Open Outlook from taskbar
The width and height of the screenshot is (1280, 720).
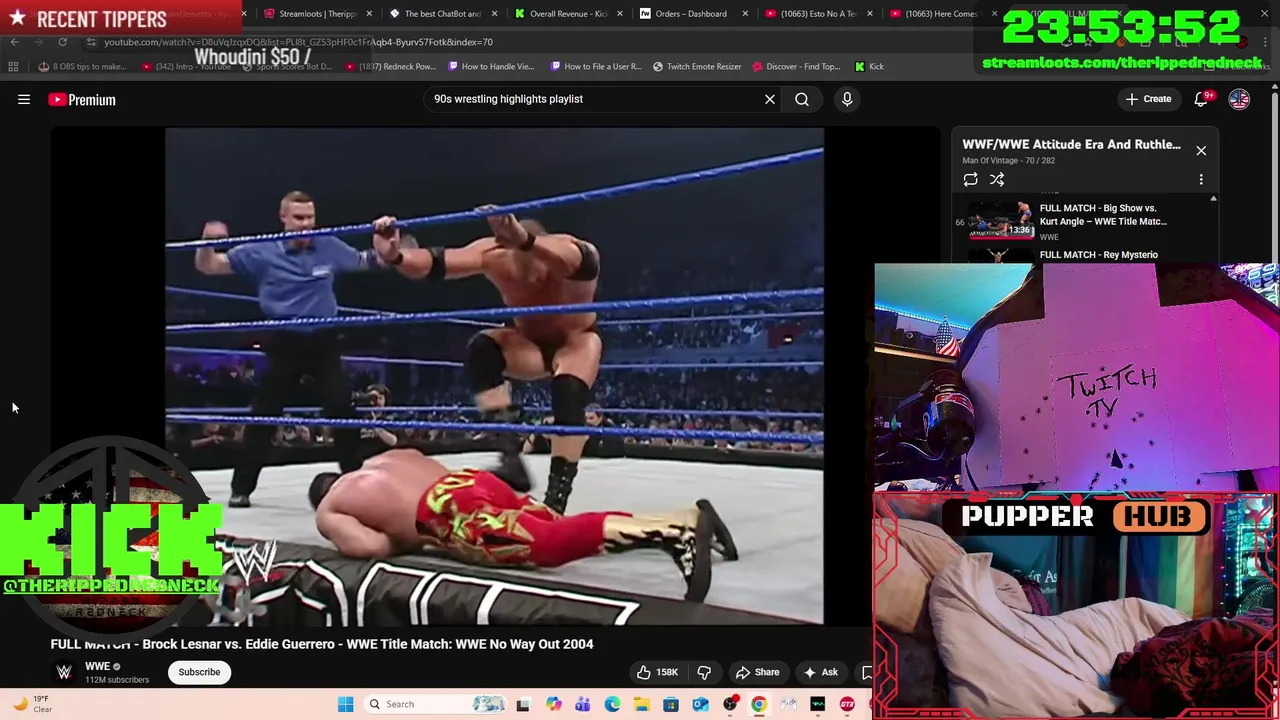tap(700, 704)
